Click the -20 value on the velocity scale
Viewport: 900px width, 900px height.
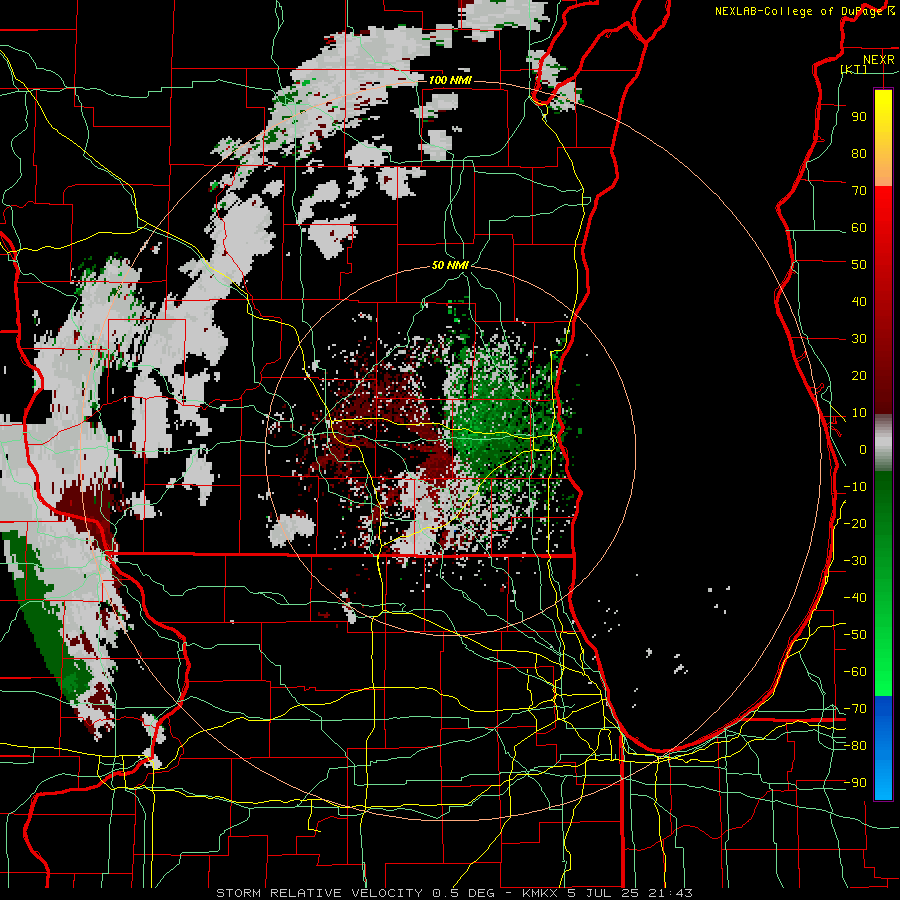pyautogui.click(x=855, y=523)
